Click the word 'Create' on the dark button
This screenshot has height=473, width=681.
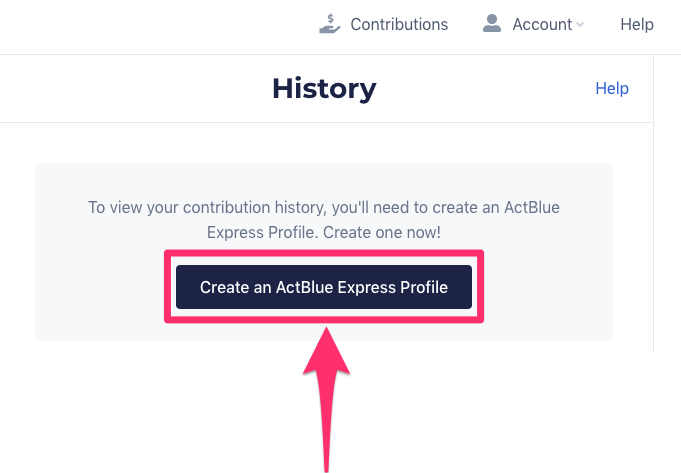224,287
